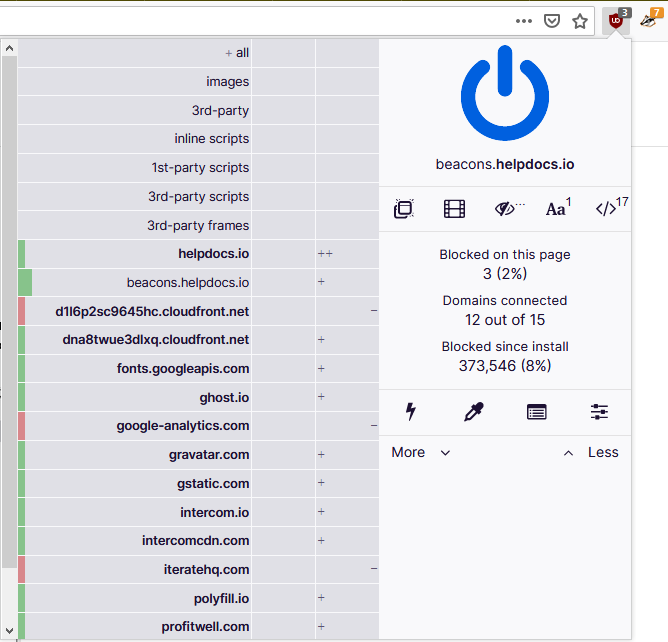The image size is (668, 642).
Task: Enter element zapper mode via lightning icon
Action: point(411,412)
